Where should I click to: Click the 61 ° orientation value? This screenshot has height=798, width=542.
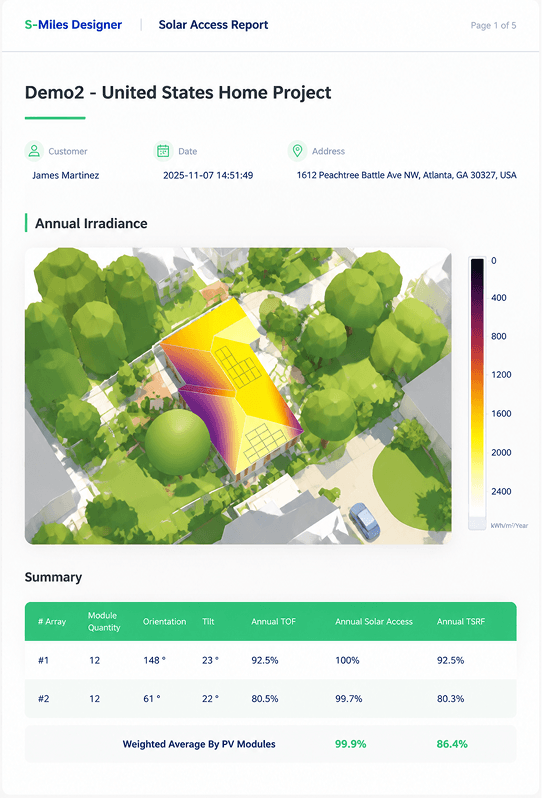(152, 699)
